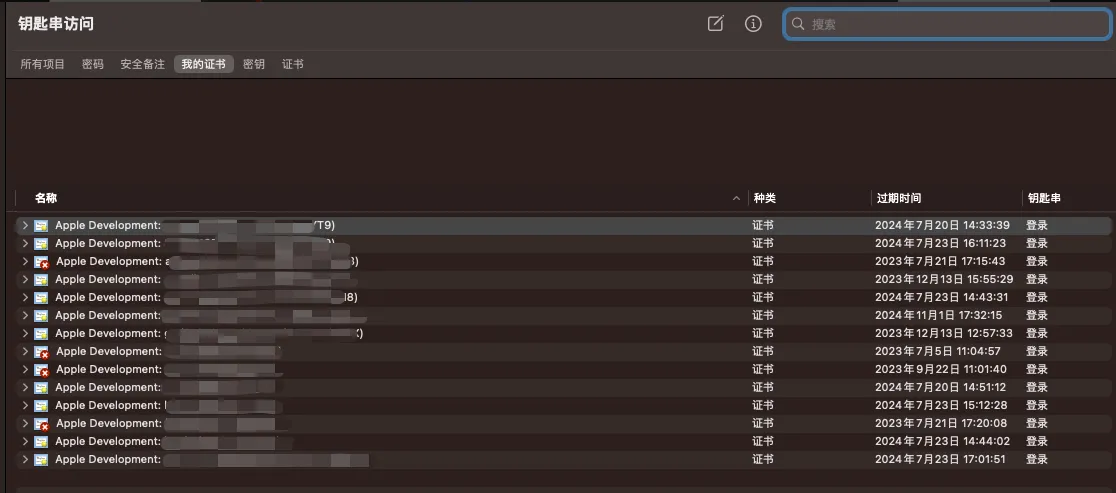Expand the certificate expiring 2024年7月23日 15:12:28
The image size is (1116, 493).
point(25,406)
